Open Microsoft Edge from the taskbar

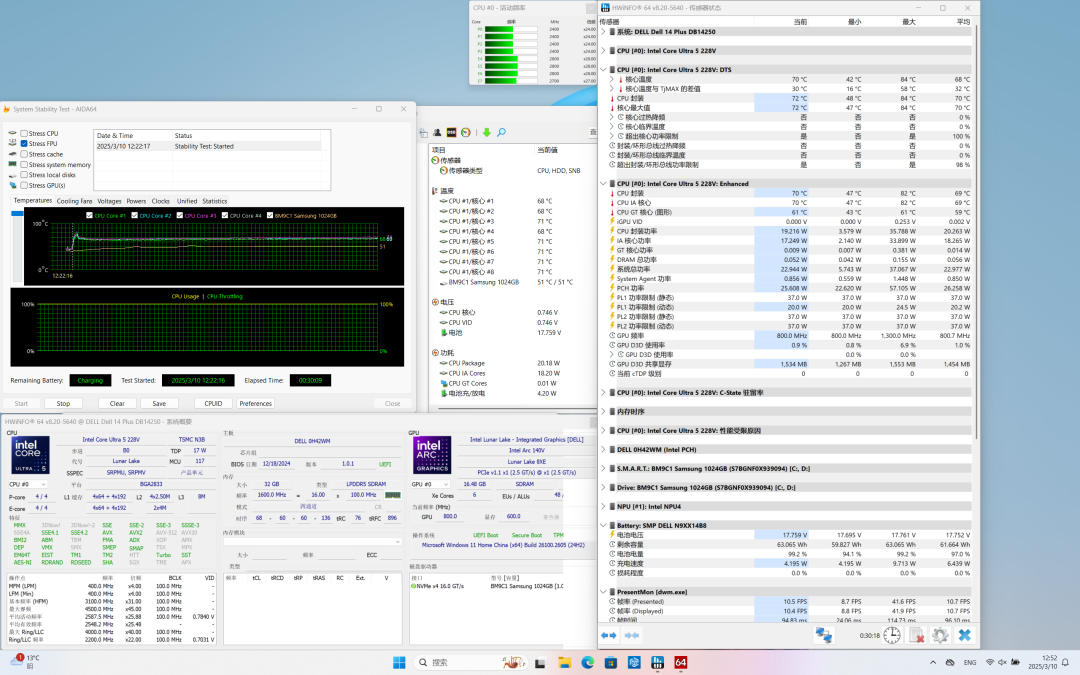(588, 663)
